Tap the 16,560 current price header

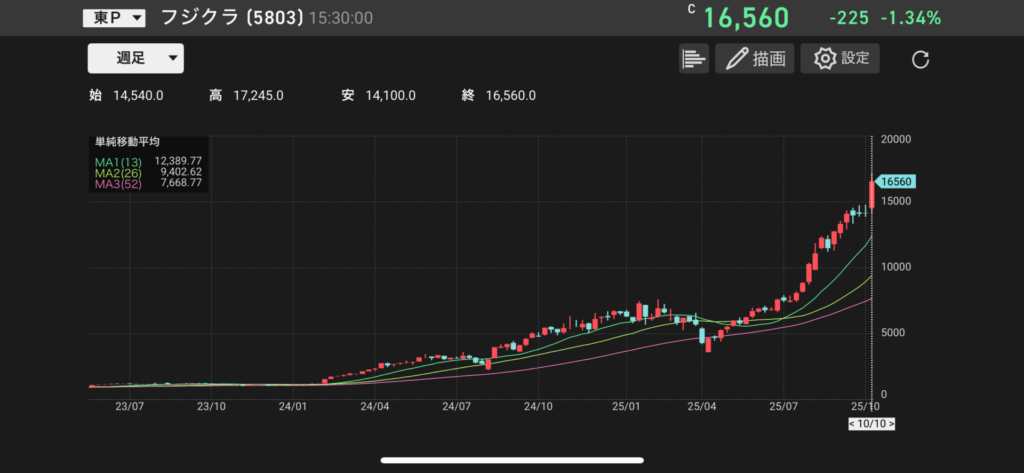coord(745,18)
